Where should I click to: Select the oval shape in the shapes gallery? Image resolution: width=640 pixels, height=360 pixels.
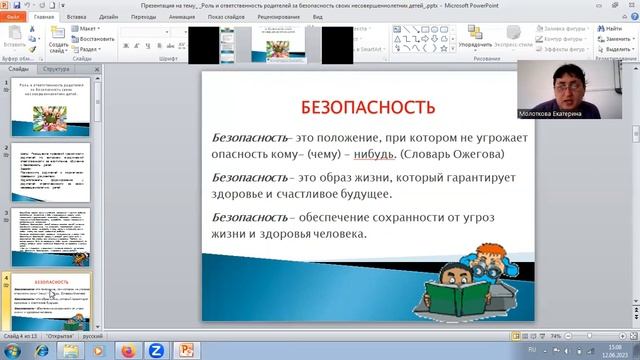[x=435, y=29]
